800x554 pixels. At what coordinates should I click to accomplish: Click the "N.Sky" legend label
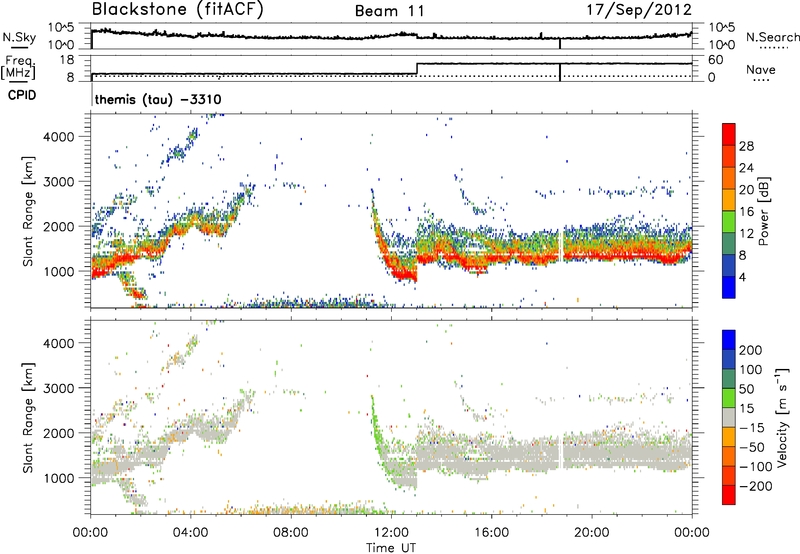pos(19,37)
